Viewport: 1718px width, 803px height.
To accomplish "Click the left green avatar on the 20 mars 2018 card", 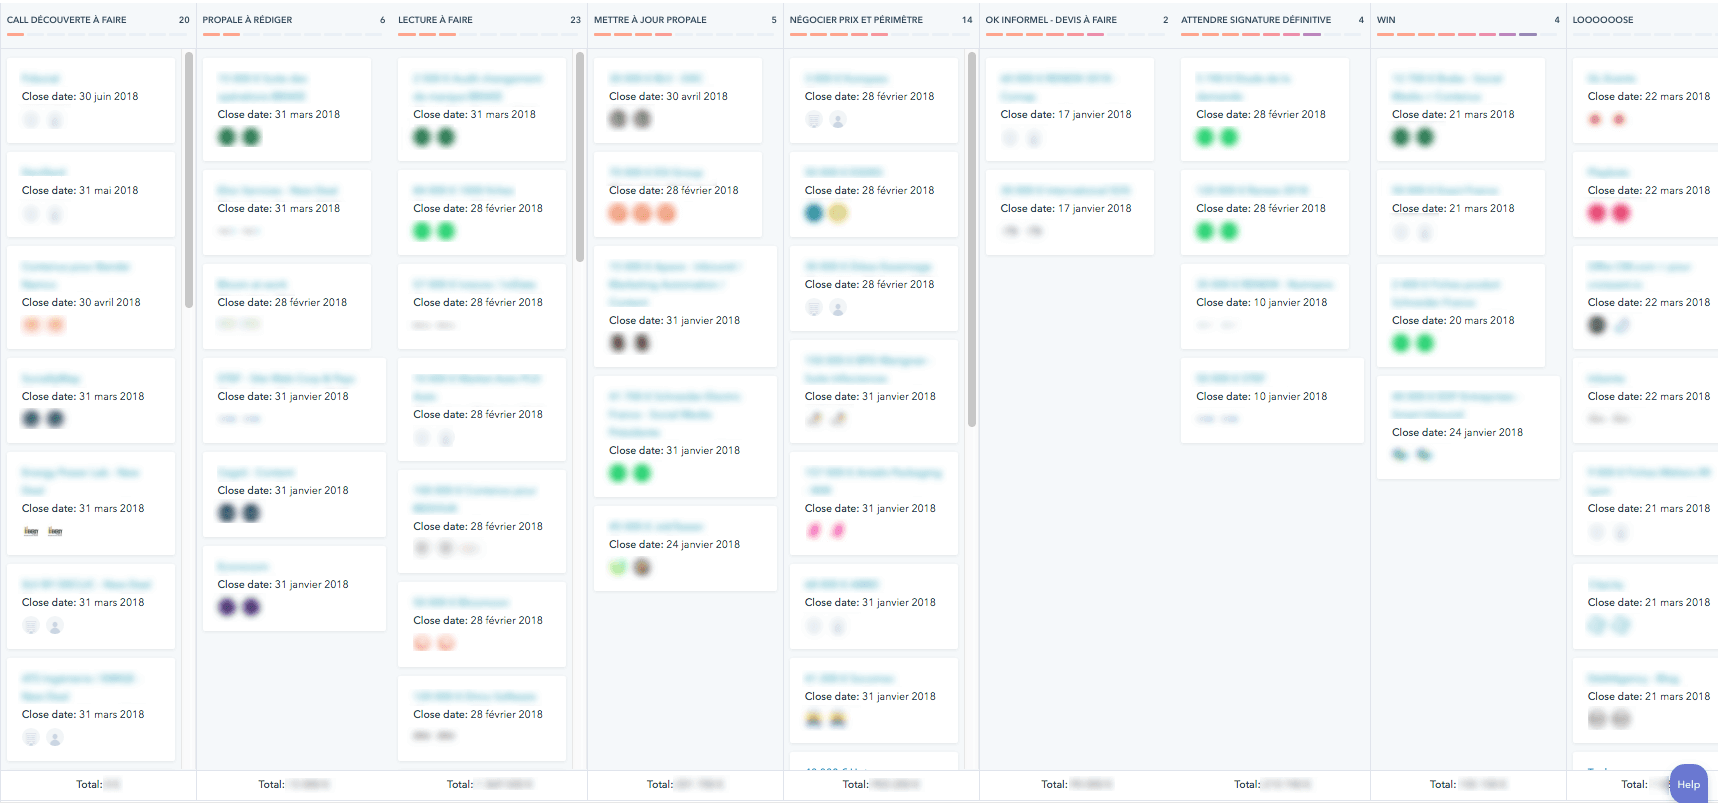I will [1401, 343].
